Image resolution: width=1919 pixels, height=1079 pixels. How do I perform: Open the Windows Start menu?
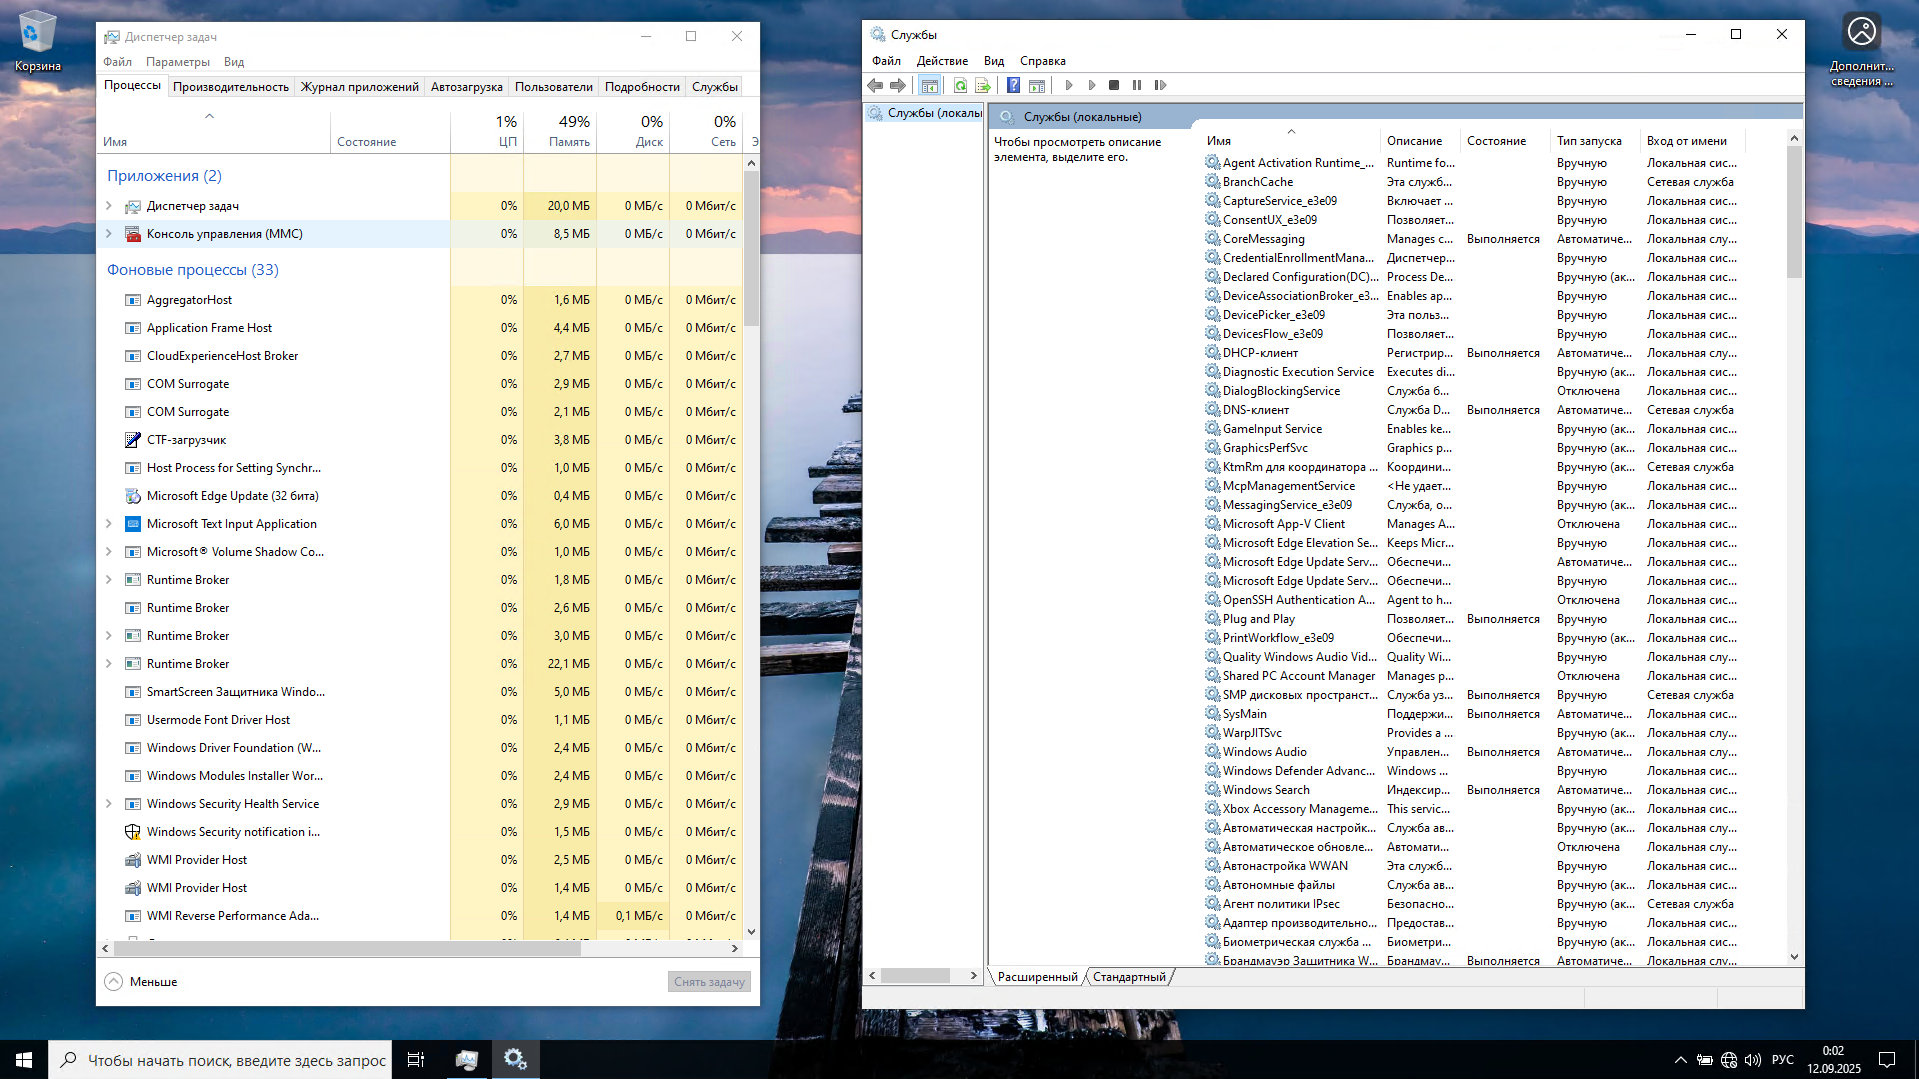coord(24,1060)
